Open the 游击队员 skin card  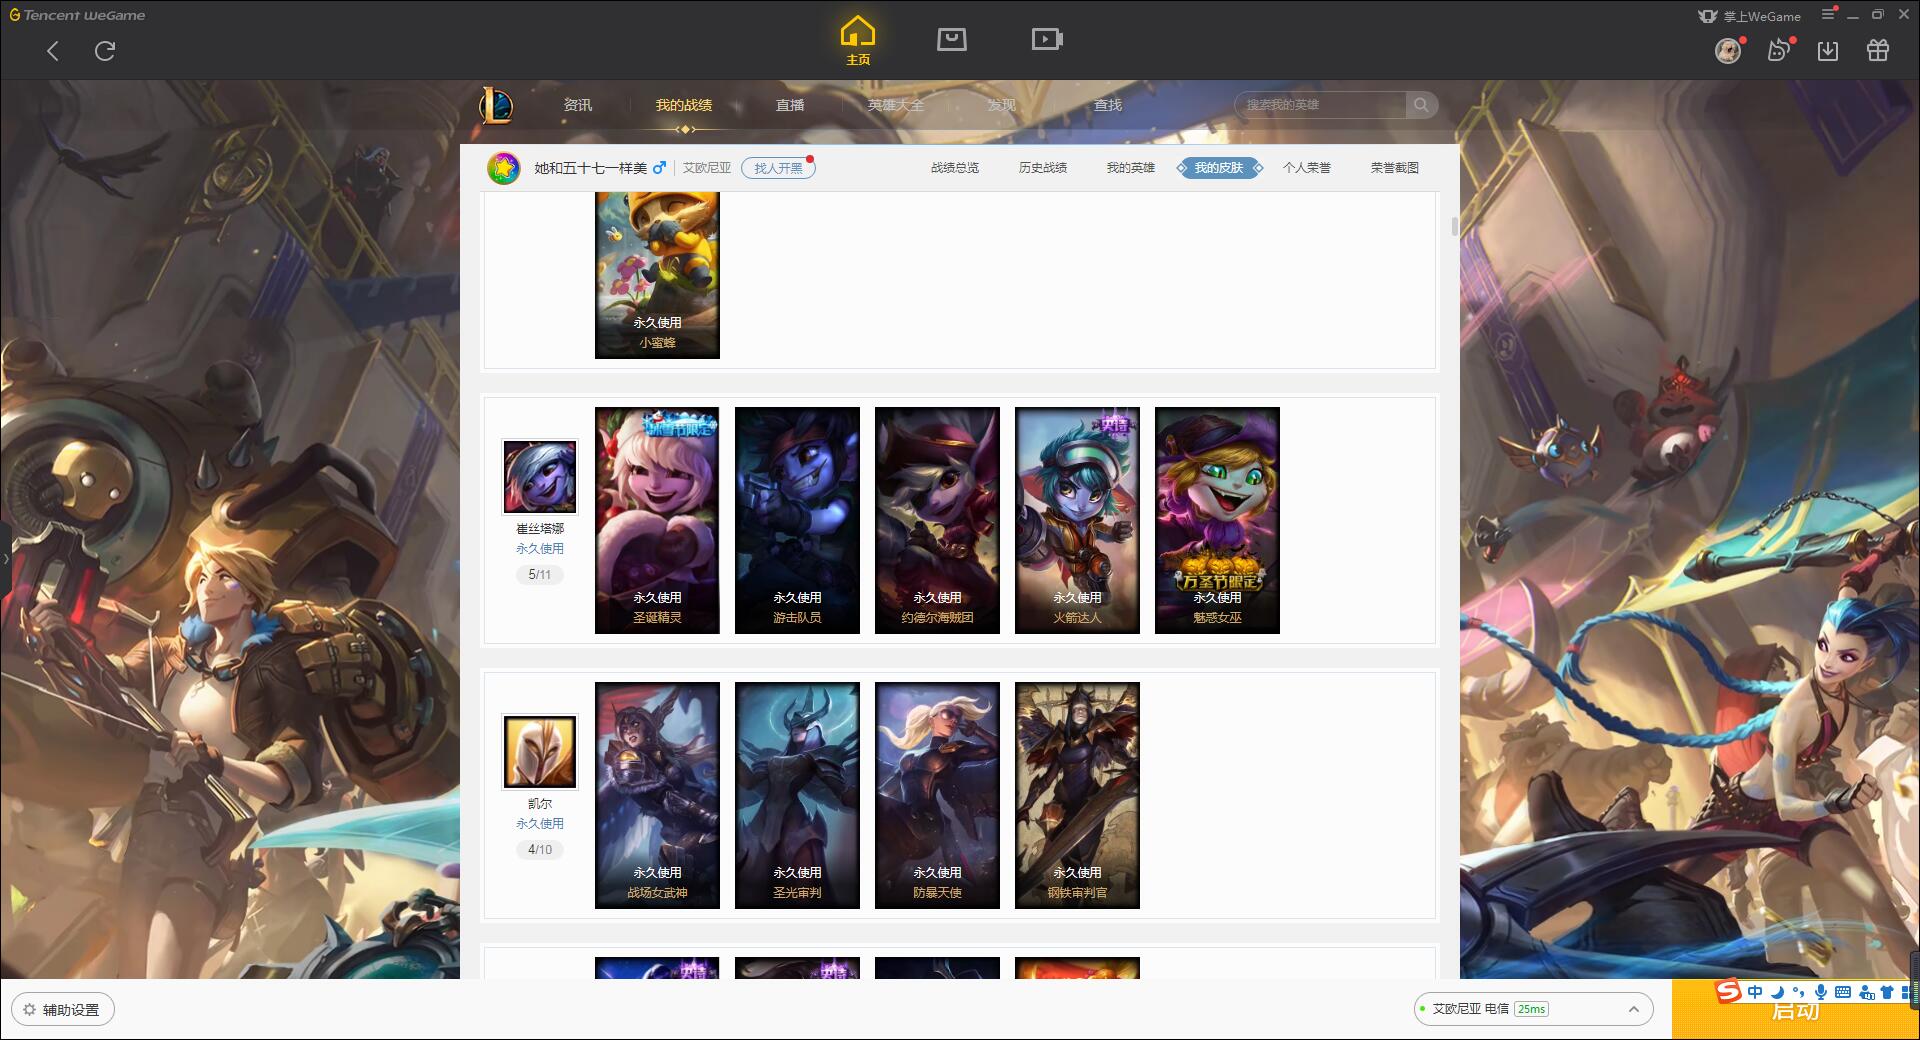click(797, 520)
